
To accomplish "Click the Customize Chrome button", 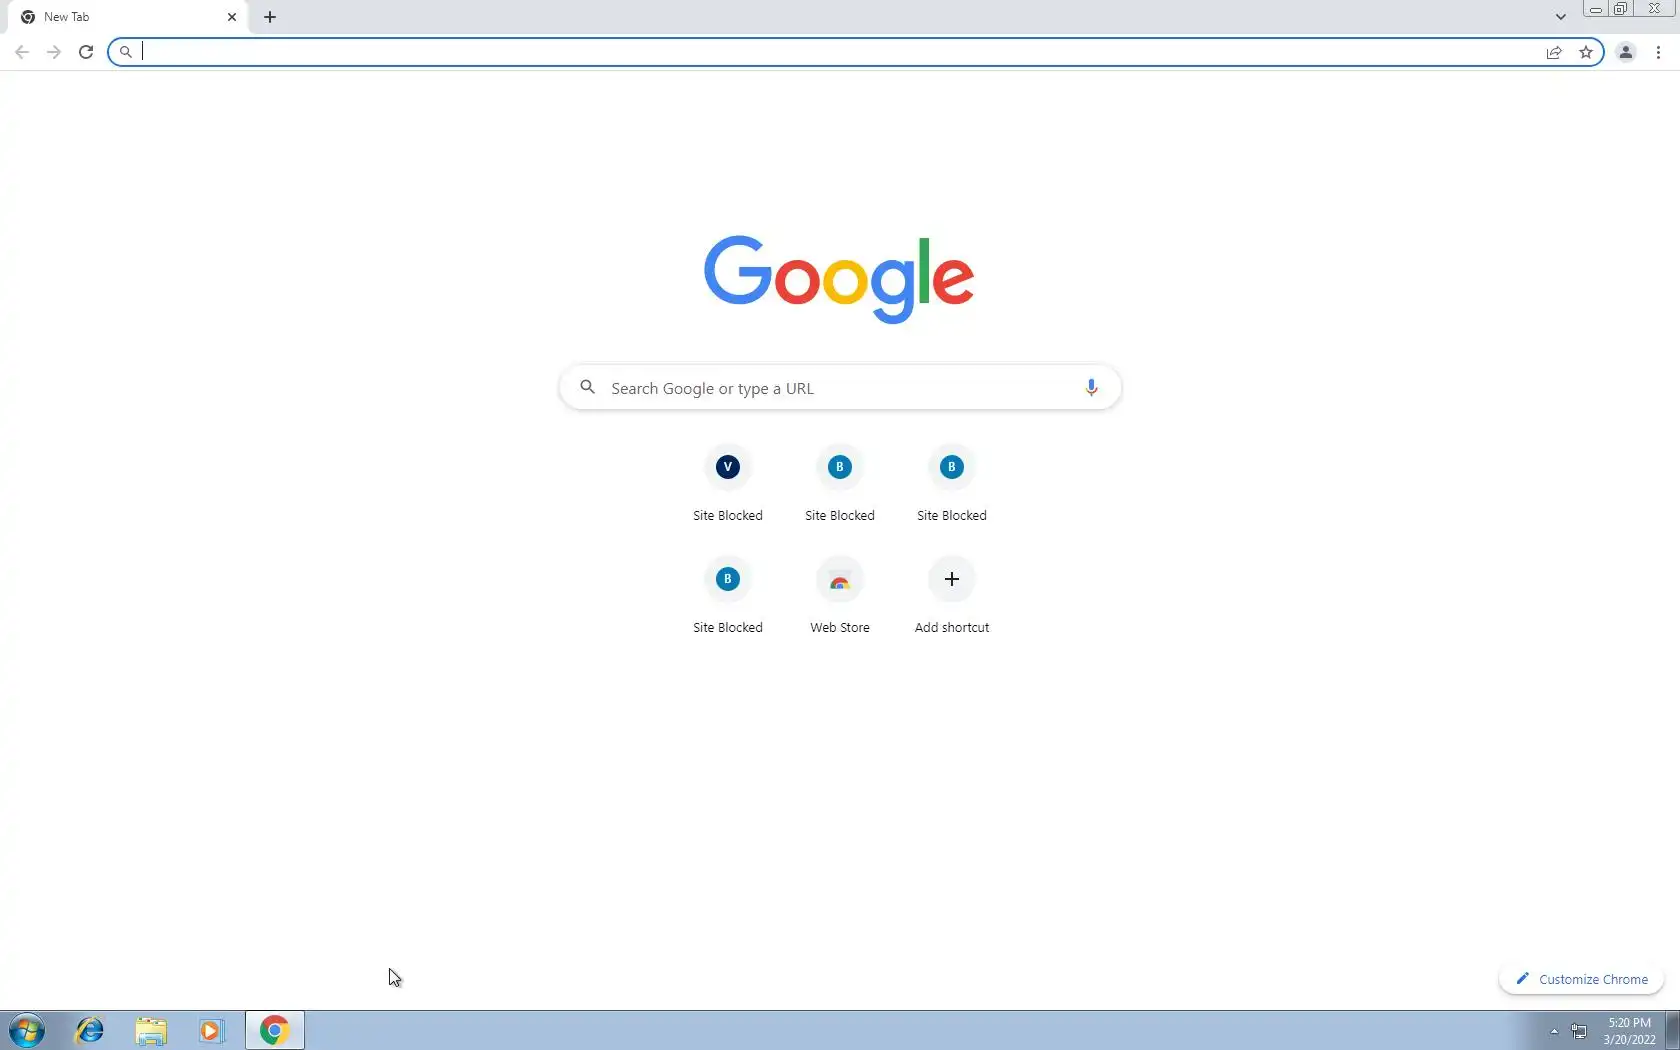I will pos(1581,979).
